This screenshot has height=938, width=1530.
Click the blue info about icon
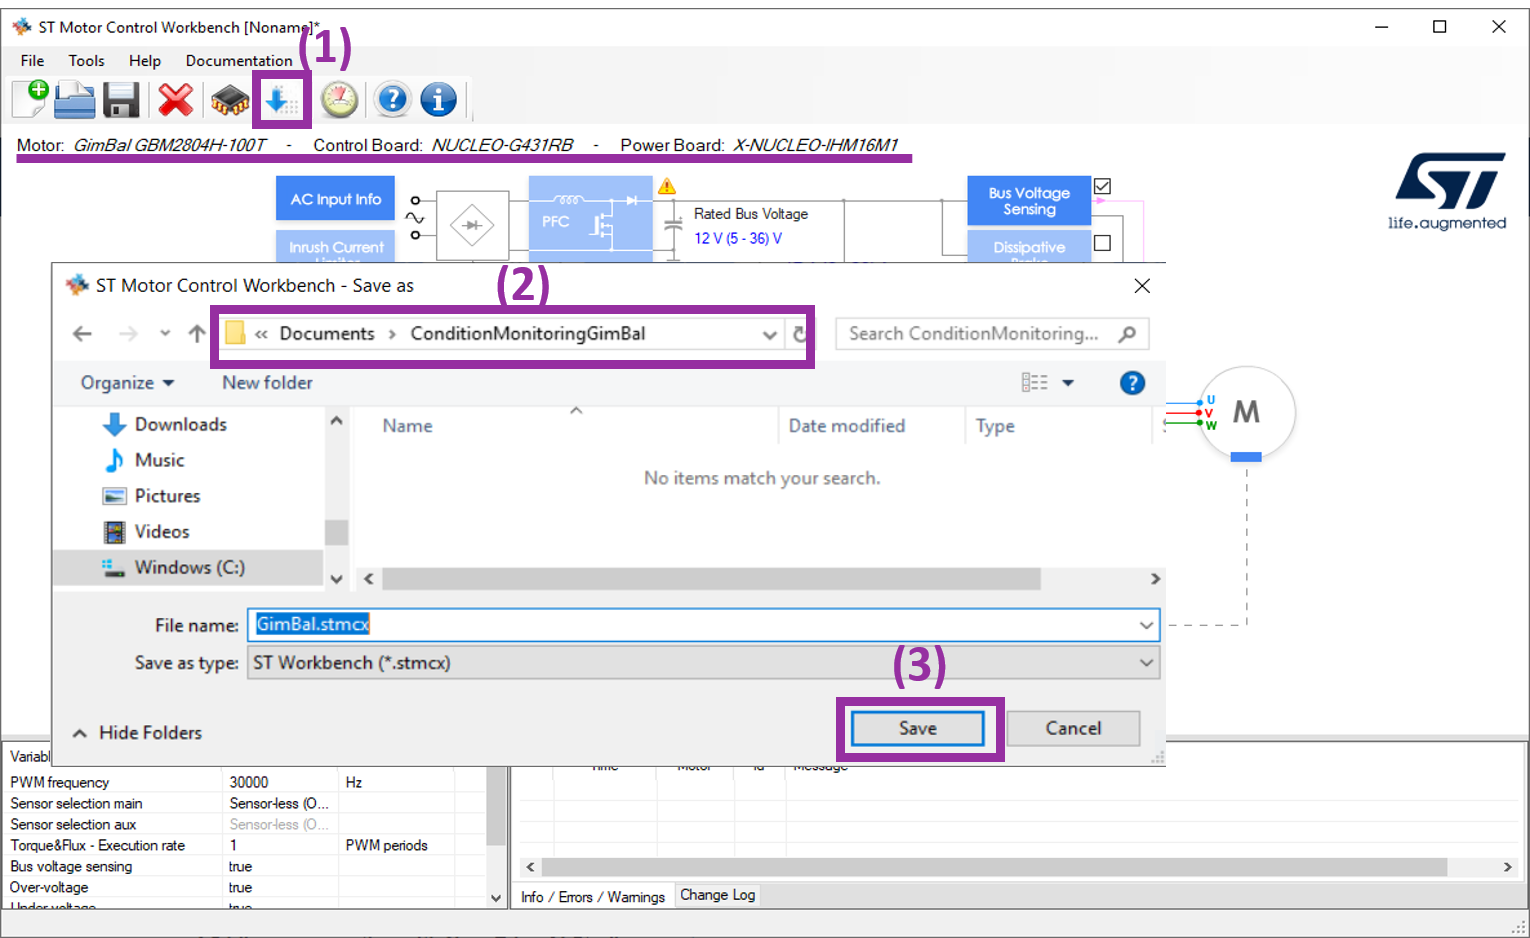click(x=438, y=99)
